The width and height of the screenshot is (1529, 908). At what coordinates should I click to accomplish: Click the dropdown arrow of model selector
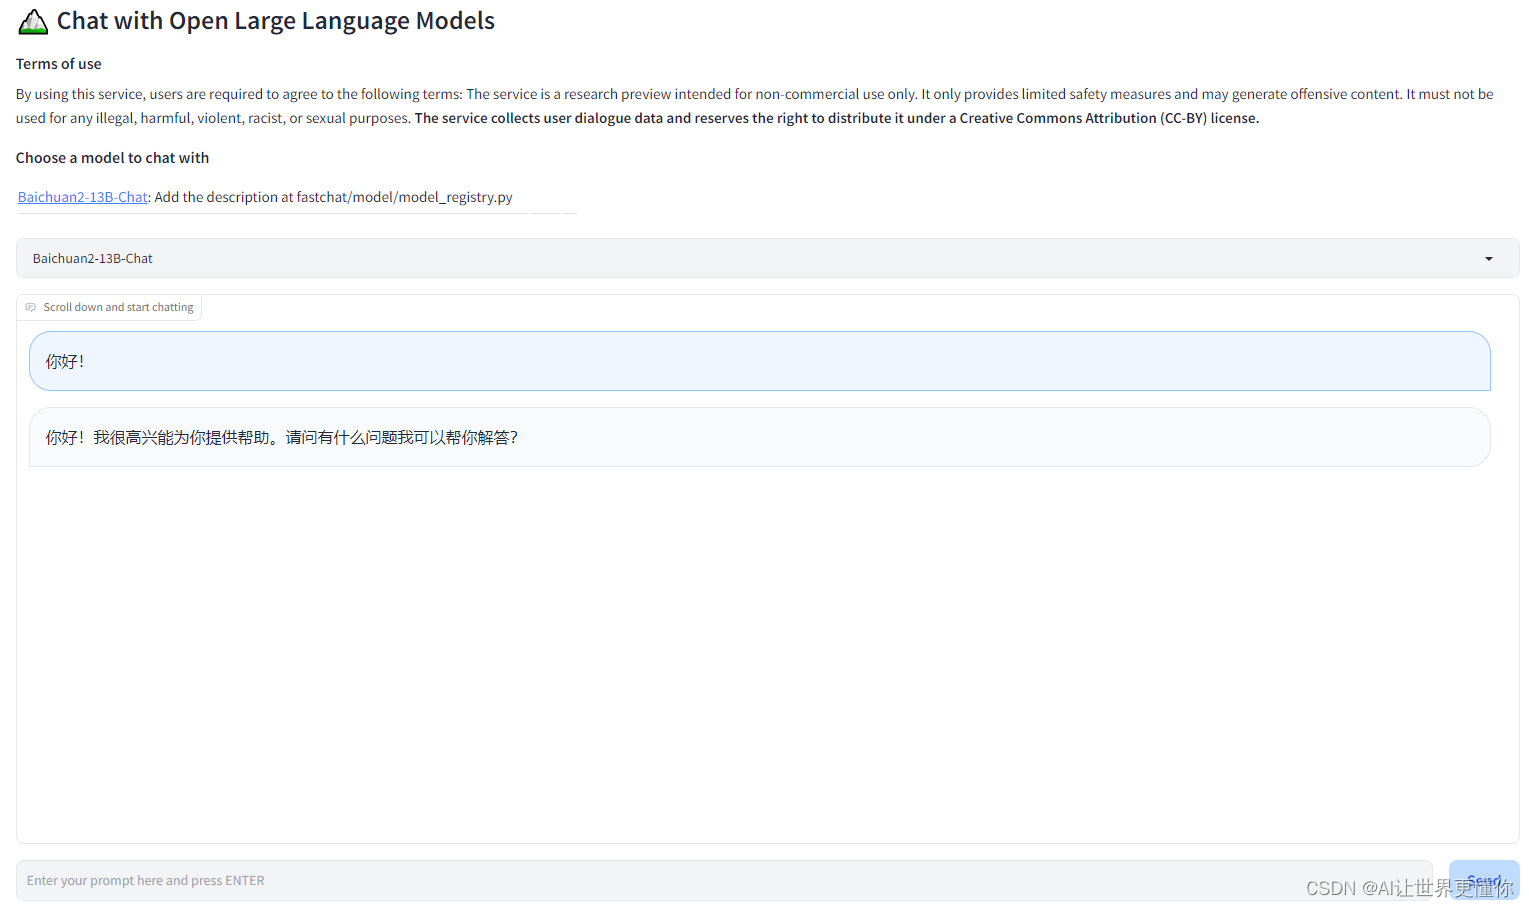[x=1488, y=259]
